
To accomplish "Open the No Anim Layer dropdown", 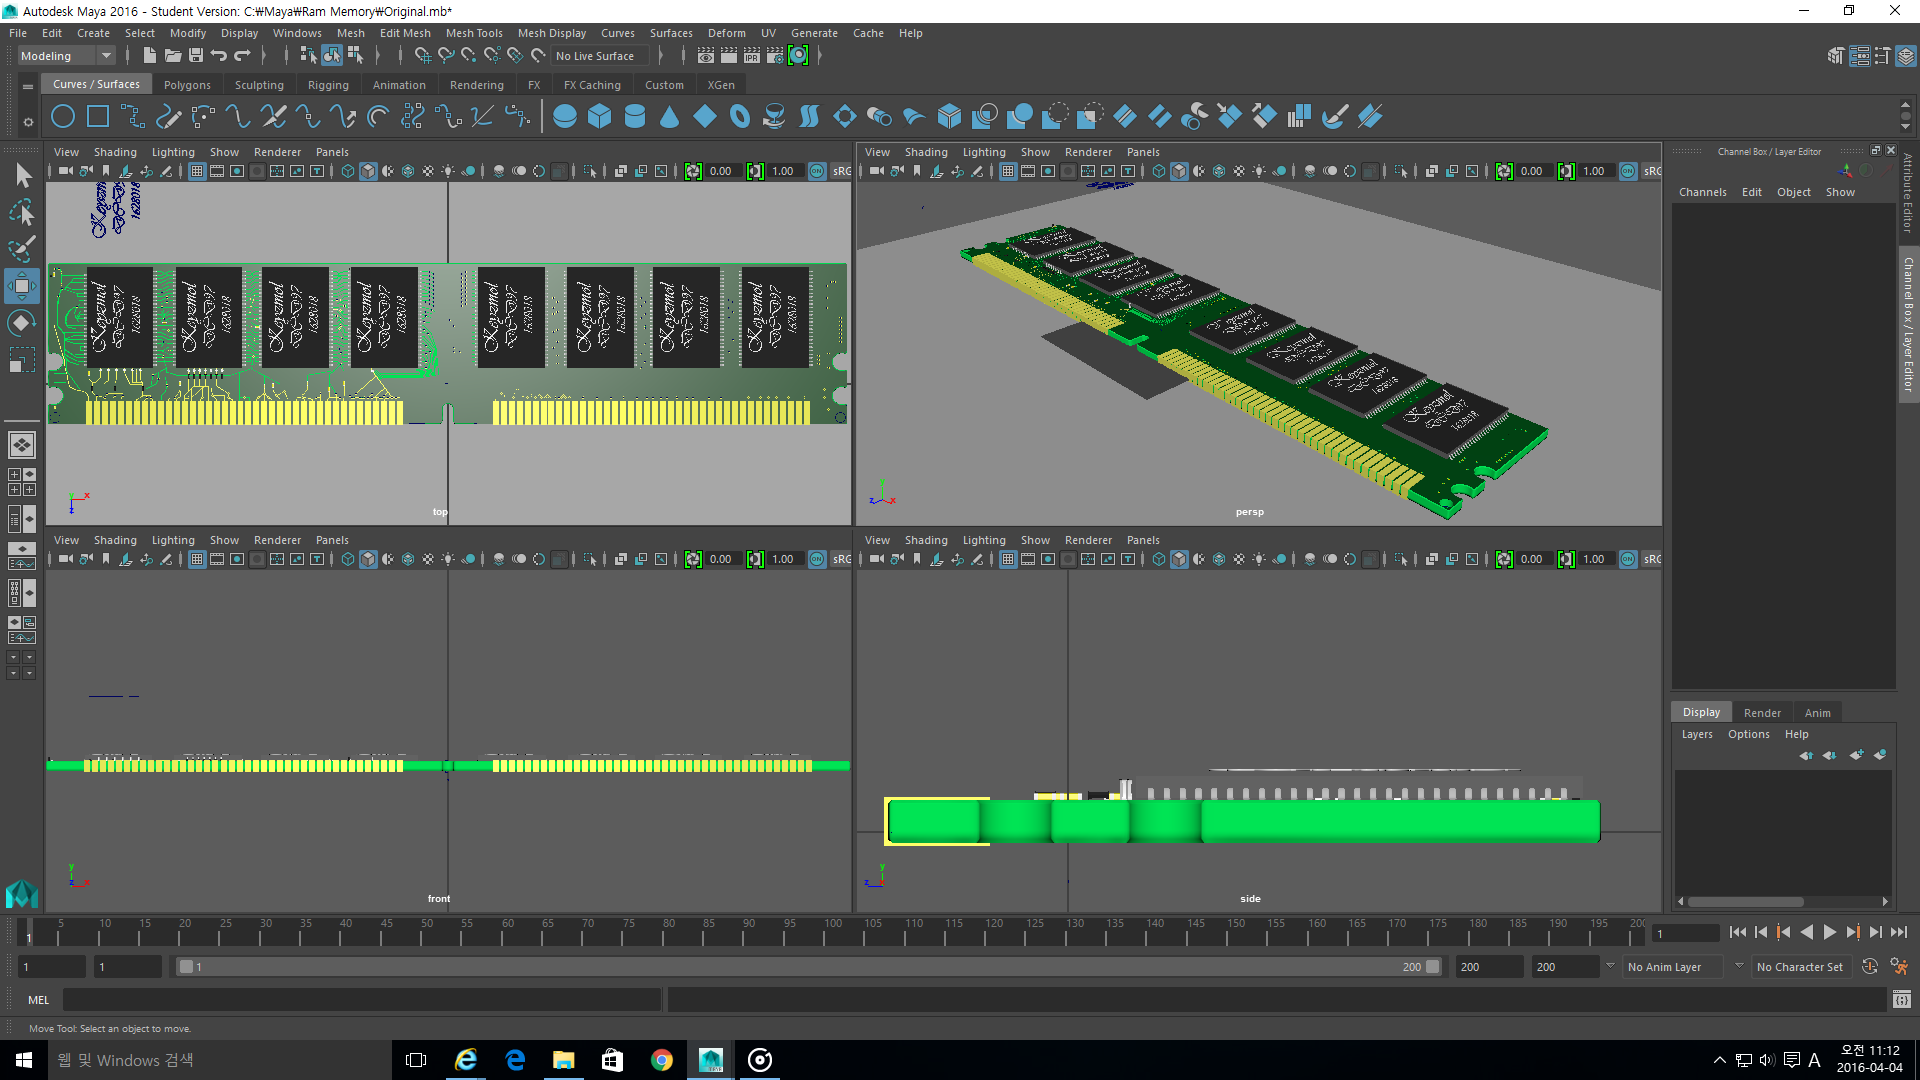I will click(x=1673, y=967).
